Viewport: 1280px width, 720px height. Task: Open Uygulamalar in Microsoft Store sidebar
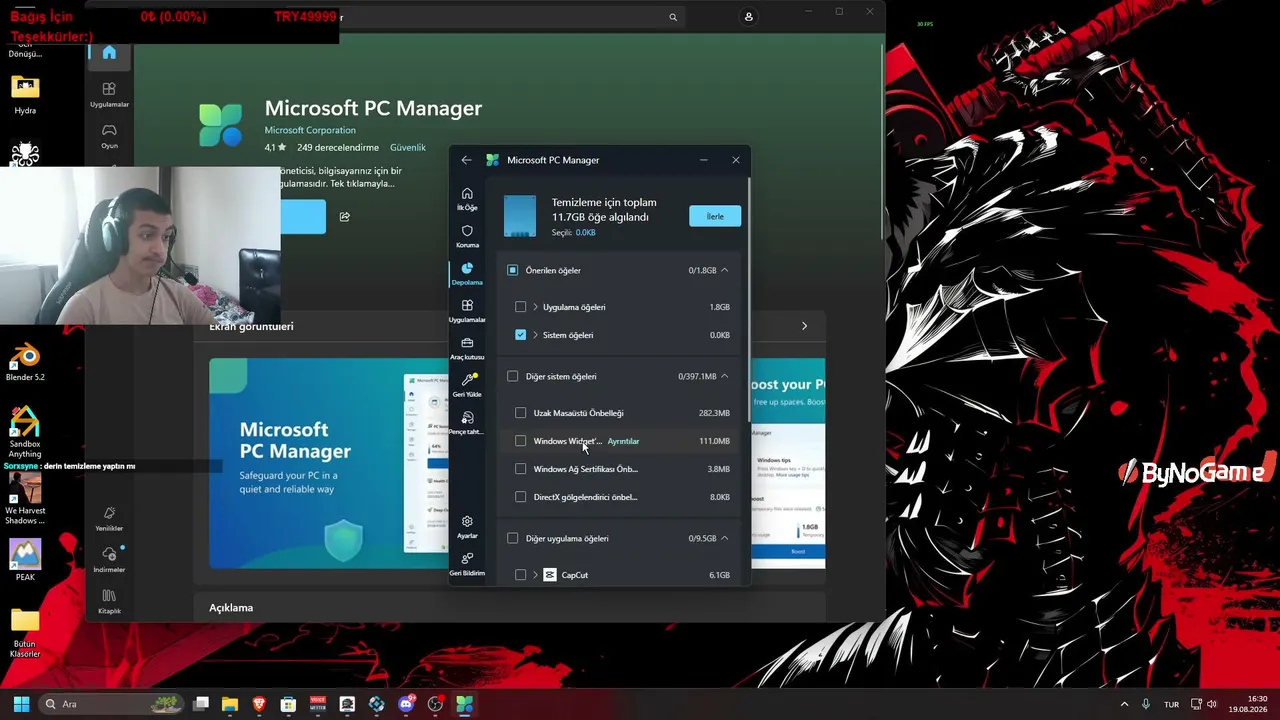coord(109,94)
